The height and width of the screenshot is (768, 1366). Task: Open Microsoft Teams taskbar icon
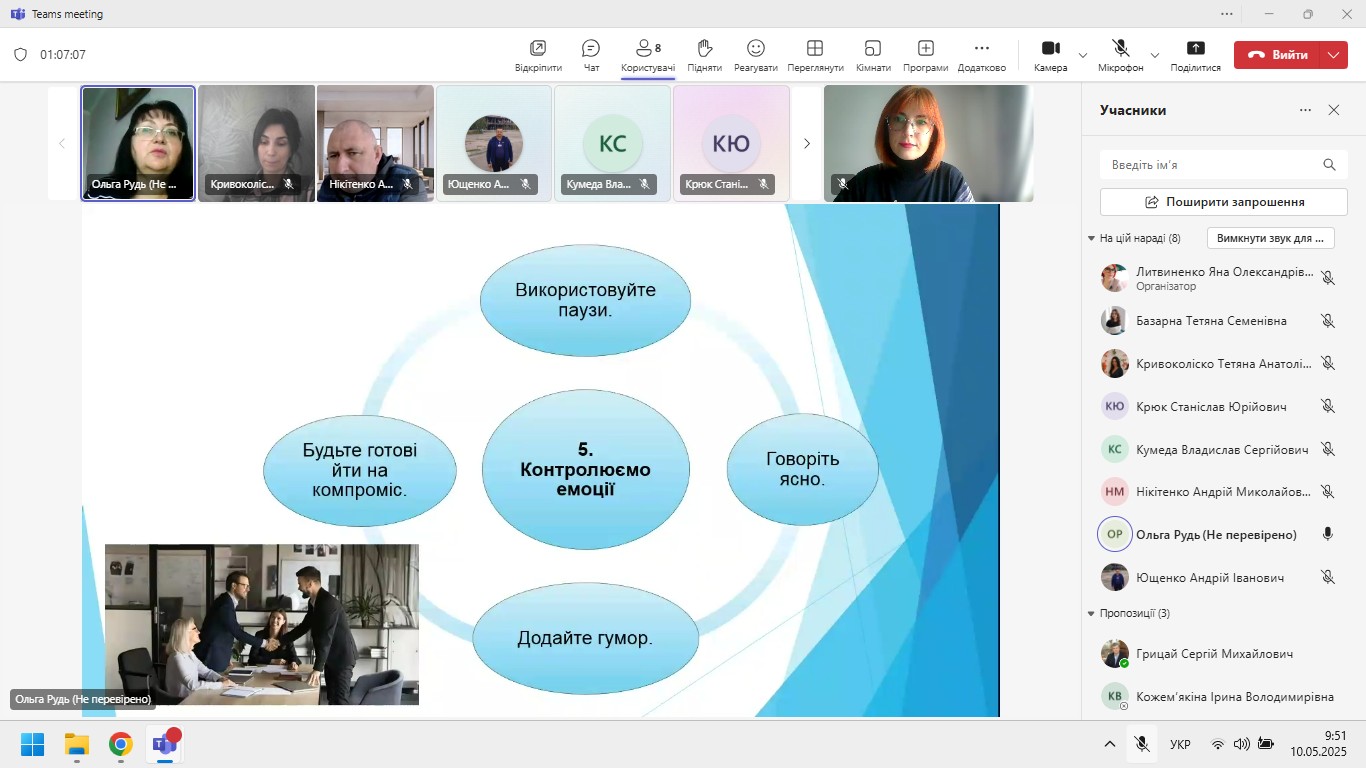(x=164, y=744)
